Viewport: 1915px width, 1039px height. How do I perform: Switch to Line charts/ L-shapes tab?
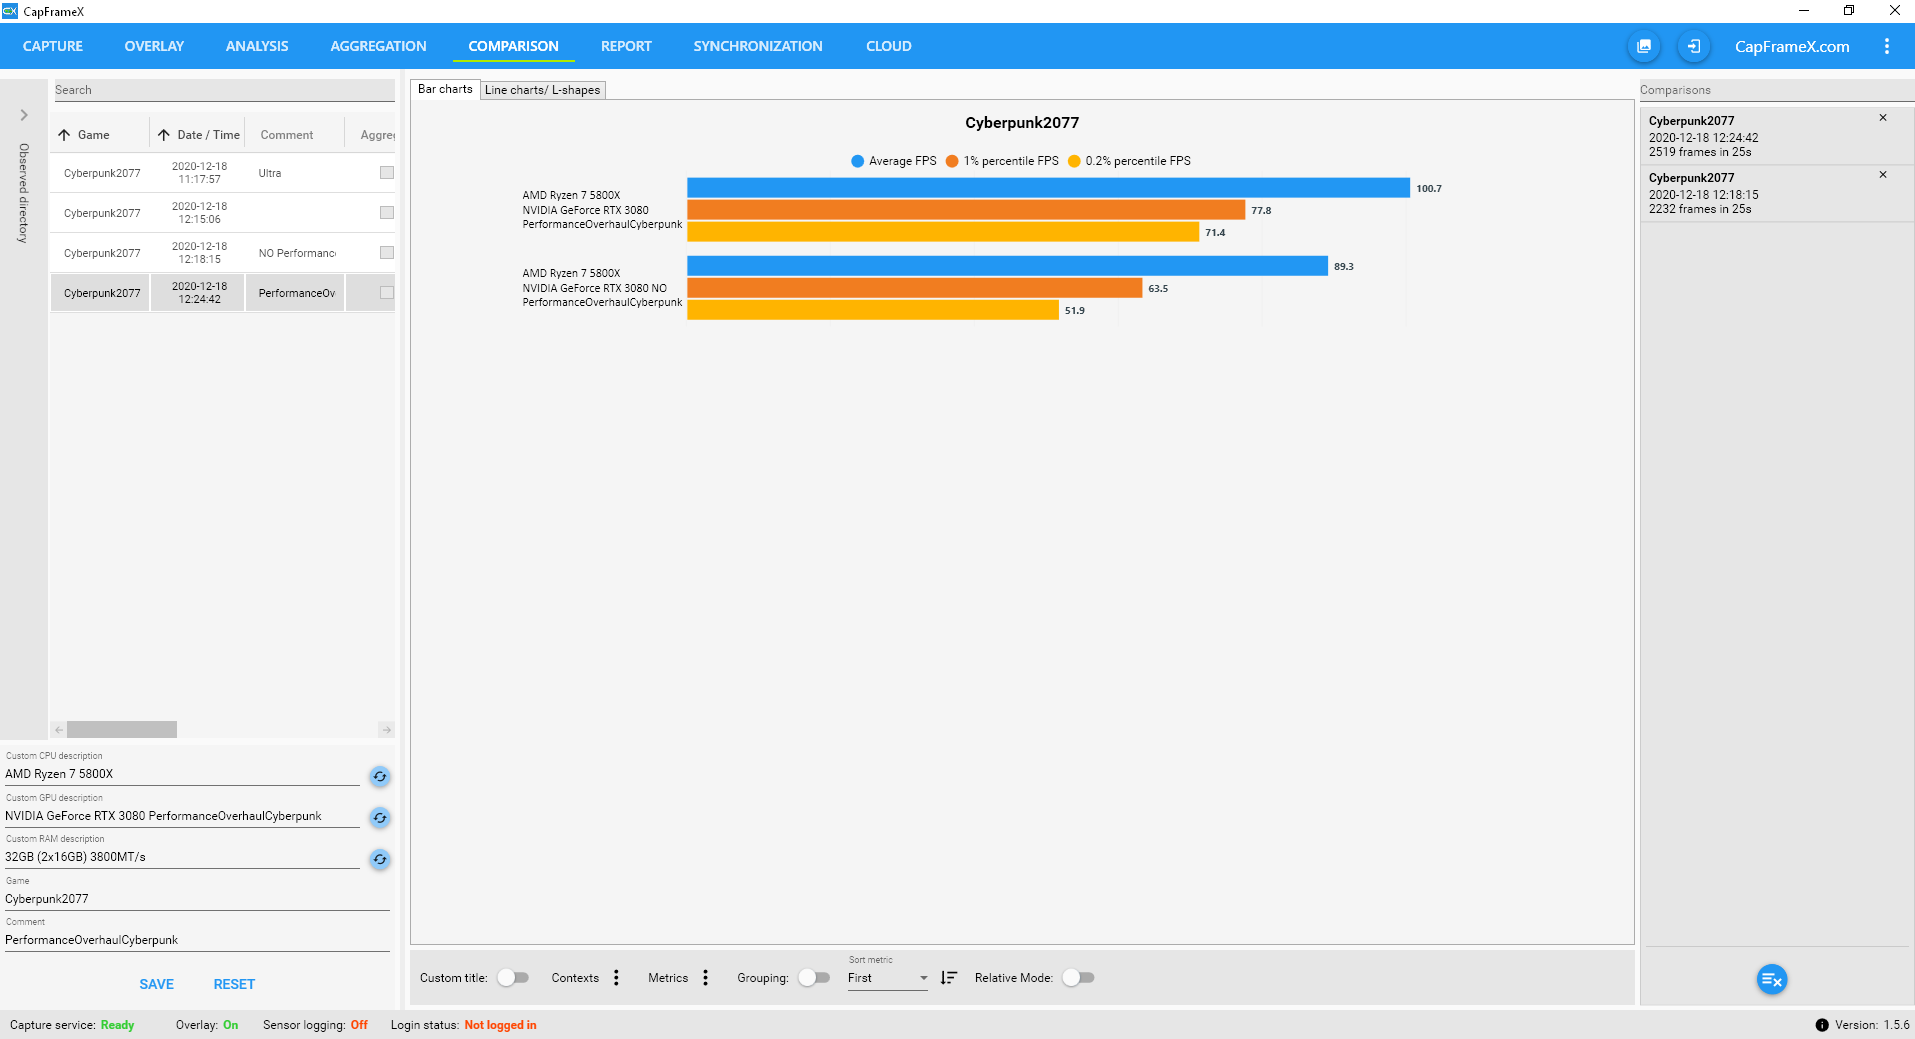pyautogui.click(x=543, y=90)
